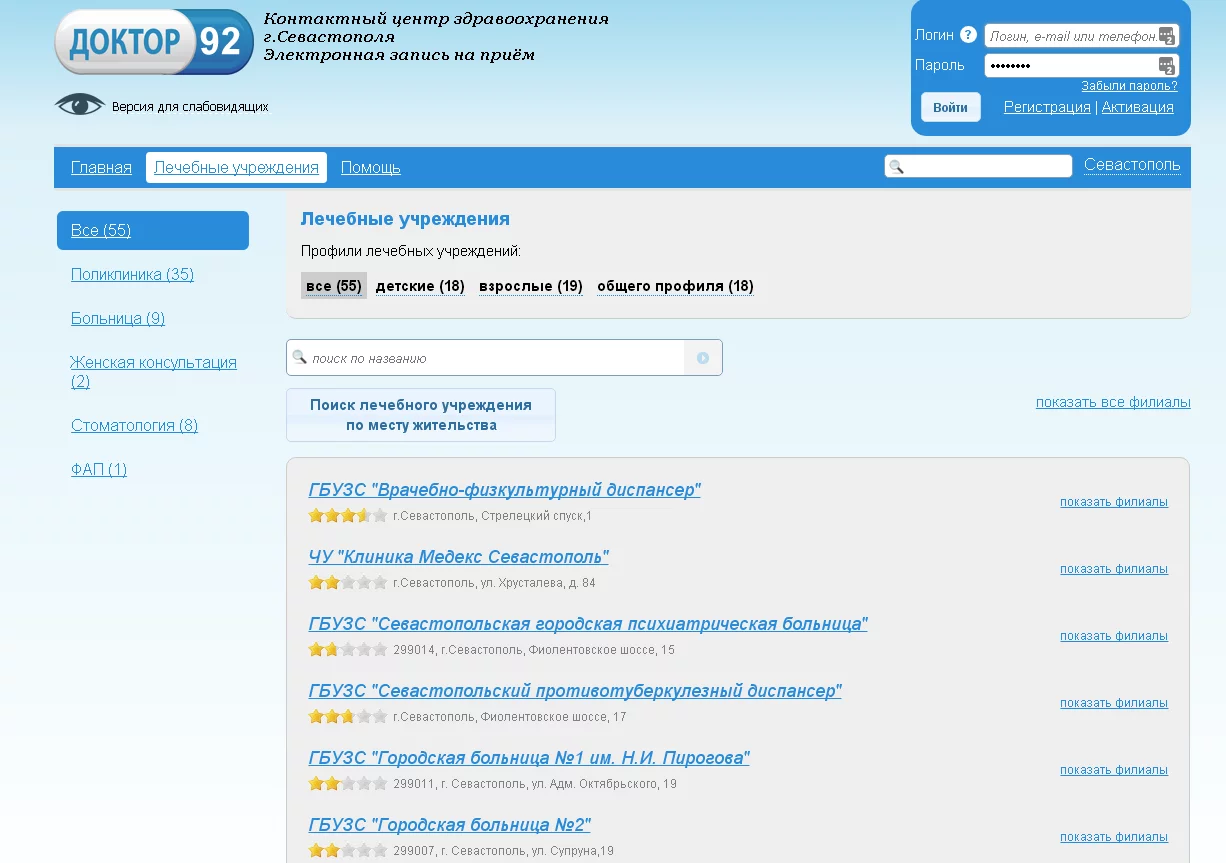
Task: Click показать все филиалы link
Action: 1113,402
